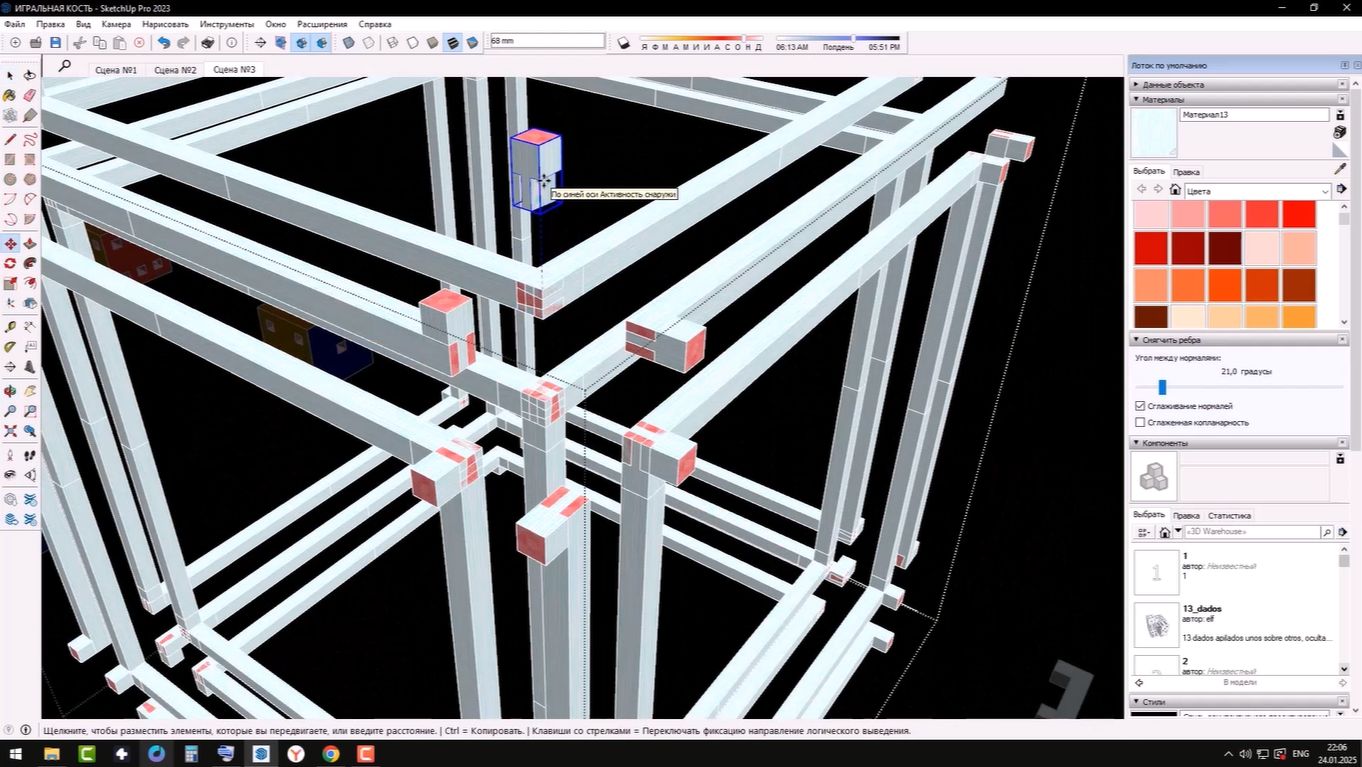Open the 'Файл' menu
1362x767 pixels.
click(x=14, y=23)
